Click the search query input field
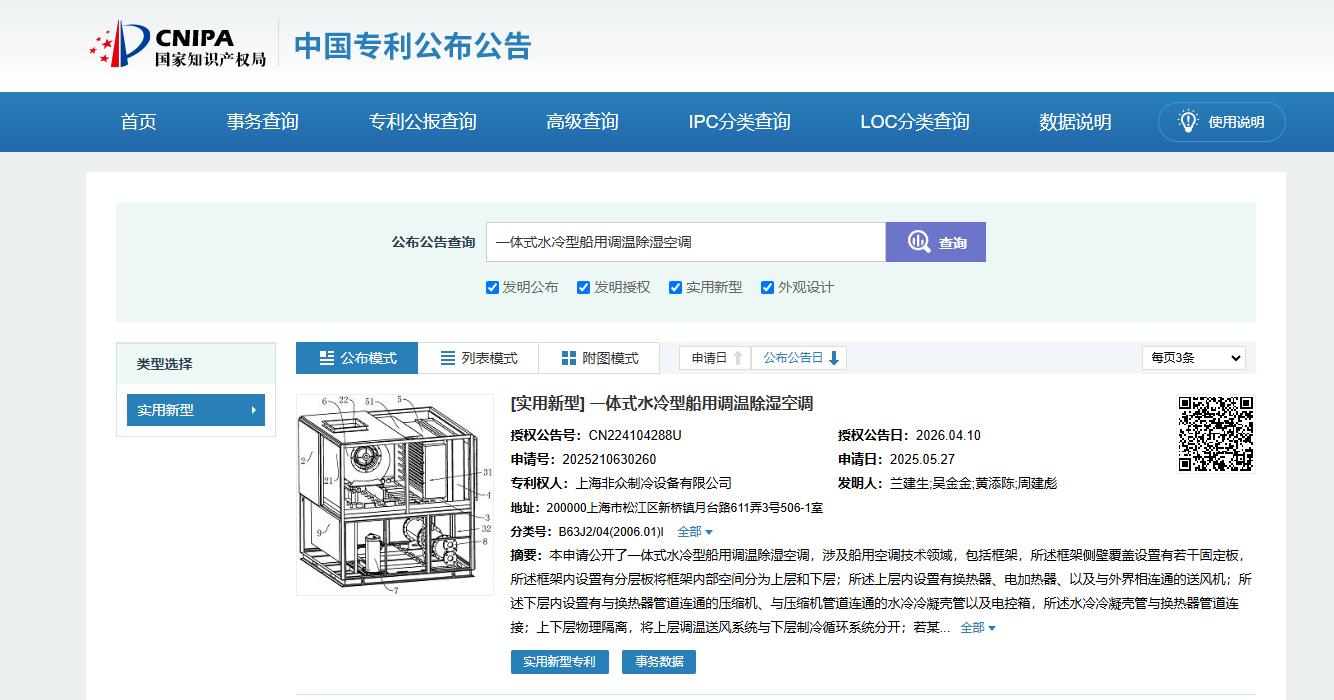 tap(685, 242)
